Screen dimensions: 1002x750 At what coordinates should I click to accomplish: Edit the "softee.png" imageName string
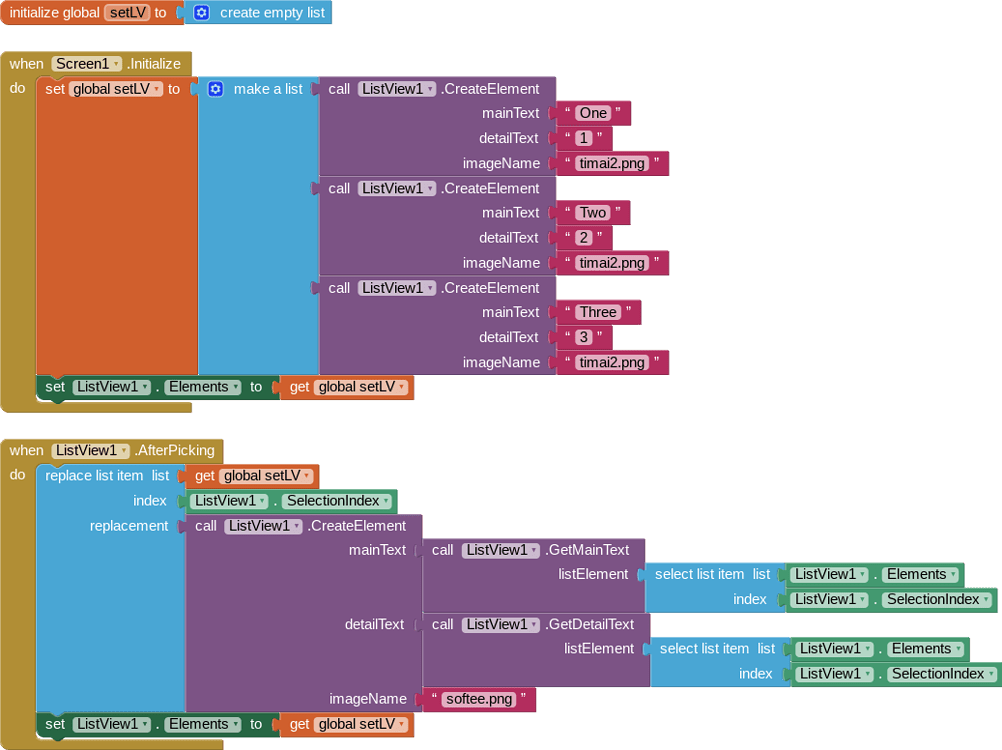click(x=478, y=699)
